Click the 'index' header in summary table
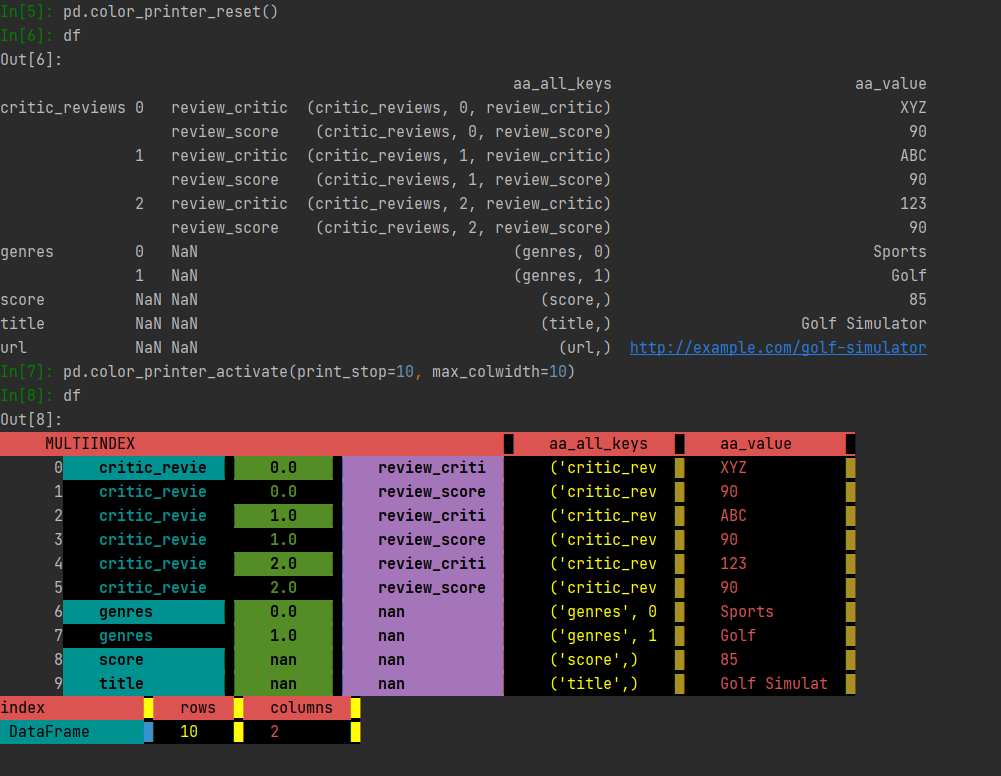Viewport: 1001px width, 776px height. coord(23,708)
